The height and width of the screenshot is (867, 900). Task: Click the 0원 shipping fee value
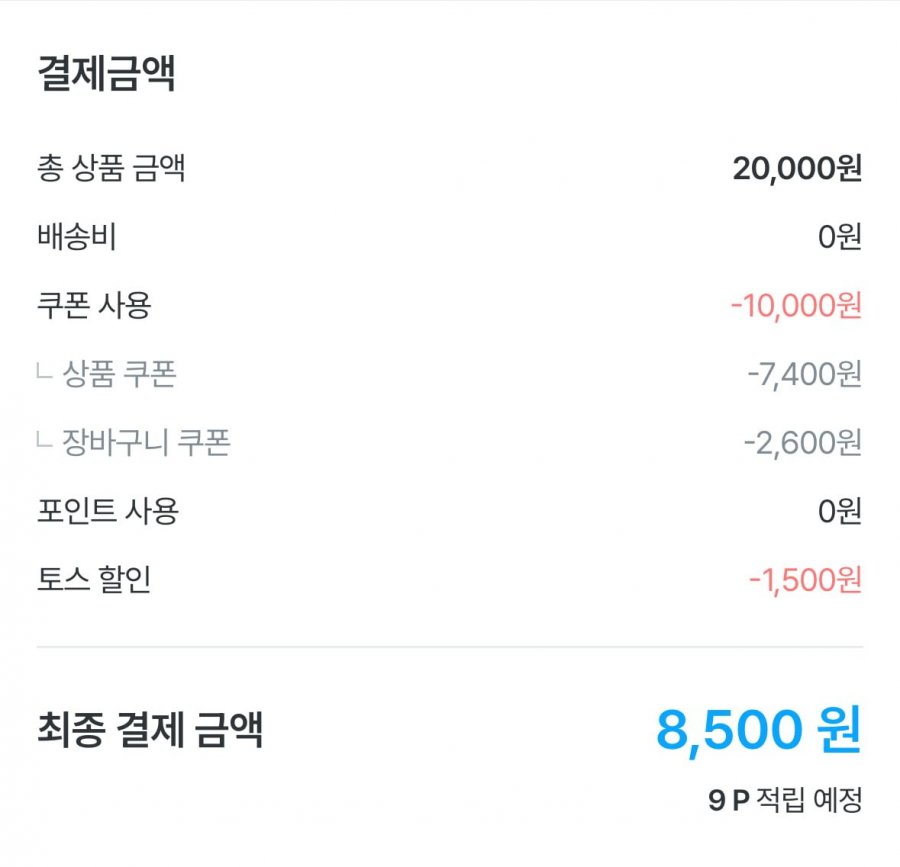coord(839,238)
